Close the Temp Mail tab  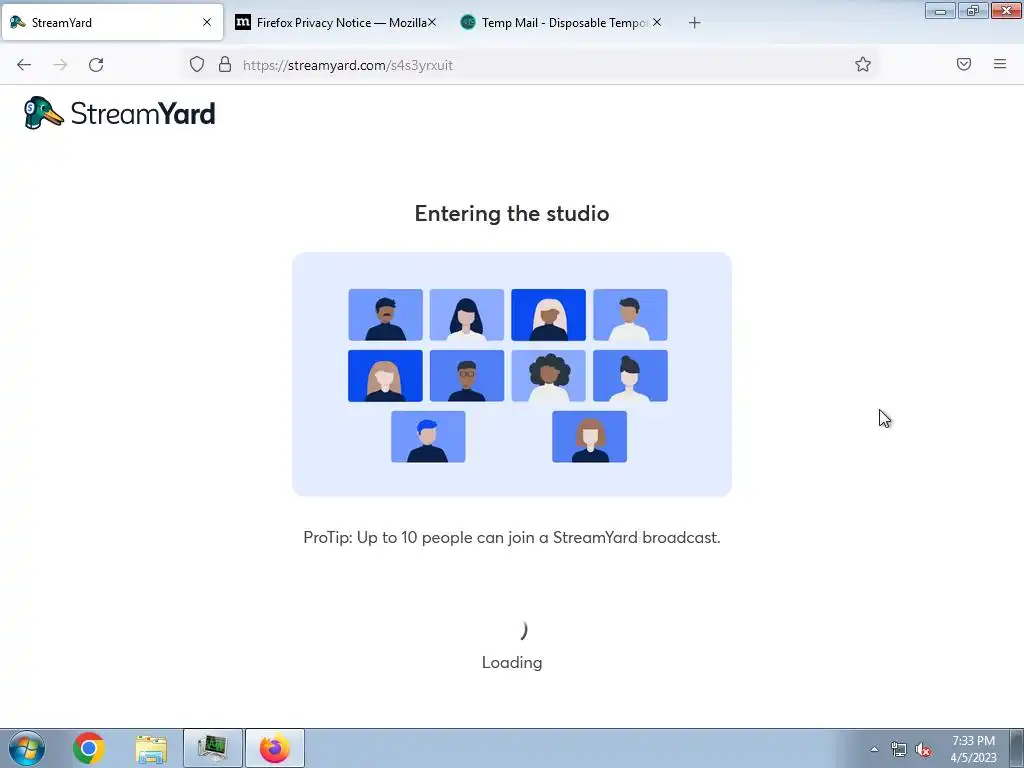[x=657, y=22]
